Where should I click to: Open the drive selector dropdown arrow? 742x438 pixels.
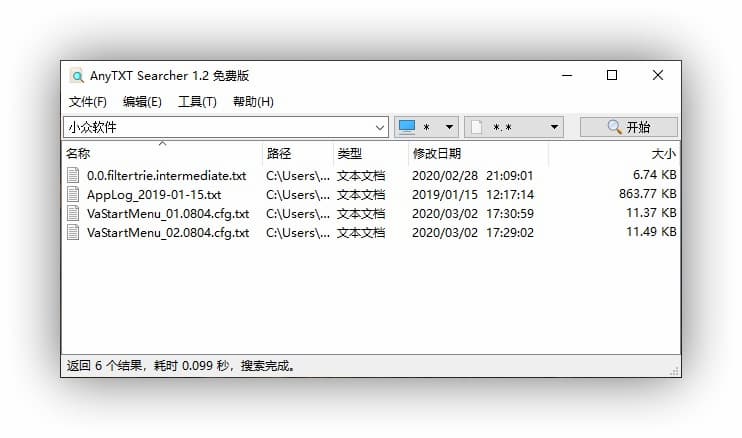click(450, 127)
